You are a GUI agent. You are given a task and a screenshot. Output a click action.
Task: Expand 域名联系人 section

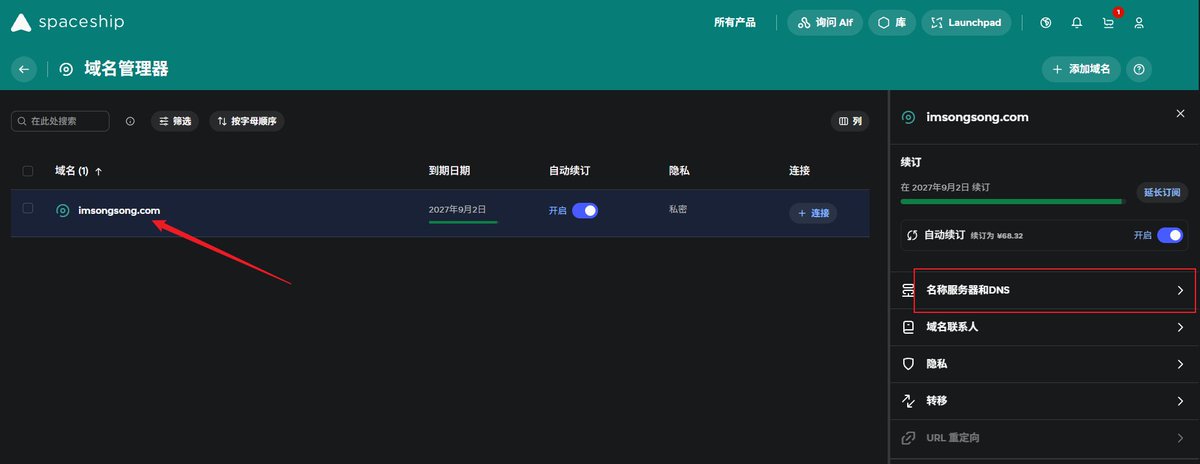[1044, 327]
